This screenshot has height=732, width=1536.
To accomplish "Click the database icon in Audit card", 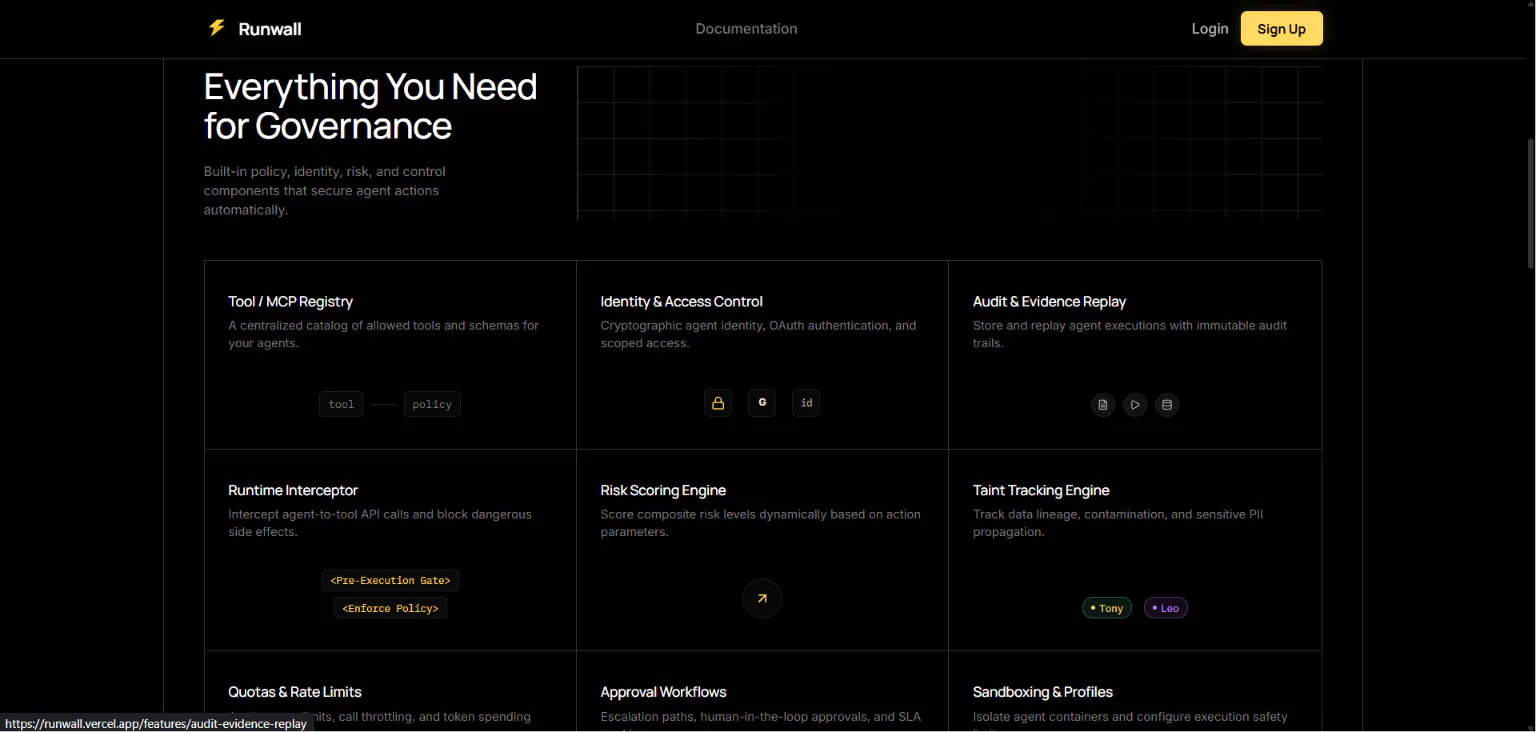I will pyautogui.click(x=1166, y=405).
